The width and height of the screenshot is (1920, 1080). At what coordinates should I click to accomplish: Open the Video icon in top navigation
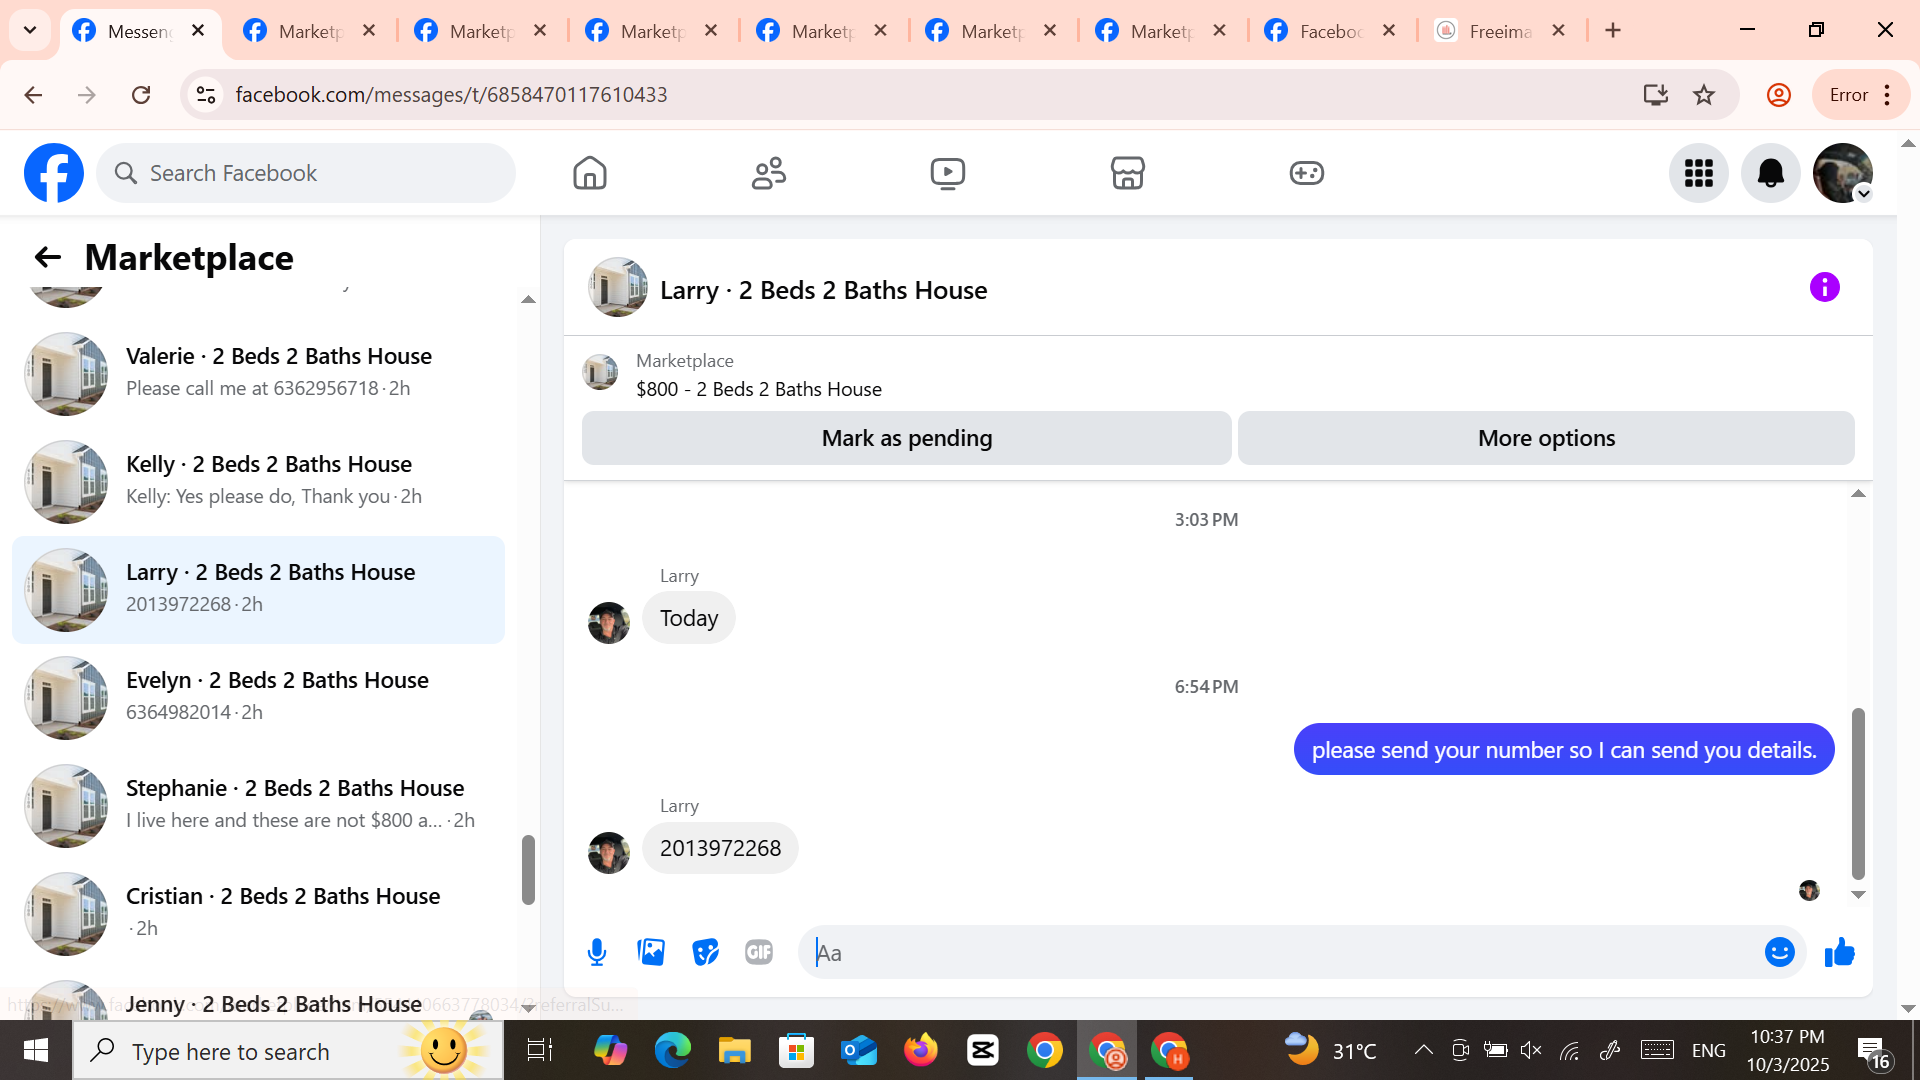(948, 173)
